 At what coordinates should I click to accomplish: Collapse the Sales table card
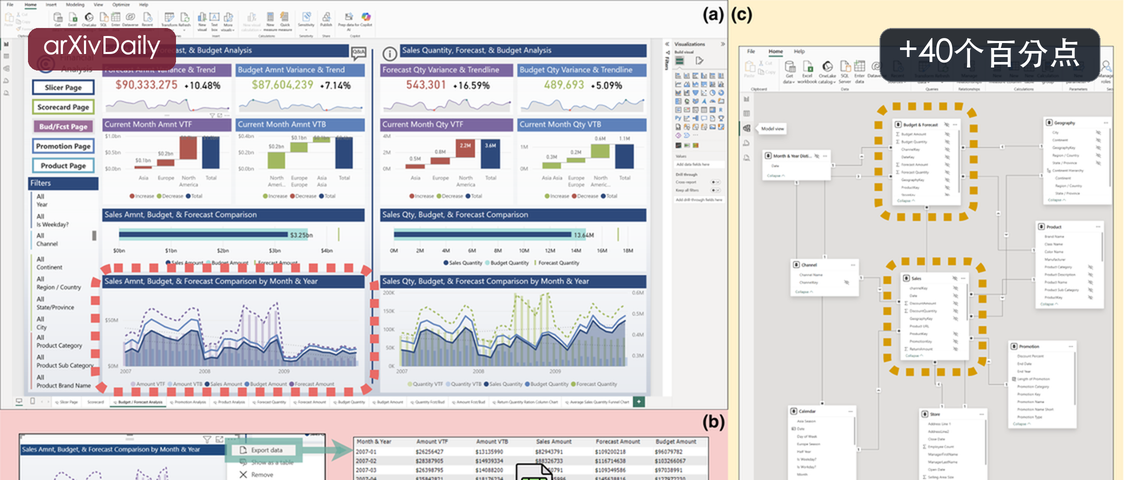click(913, 355)
